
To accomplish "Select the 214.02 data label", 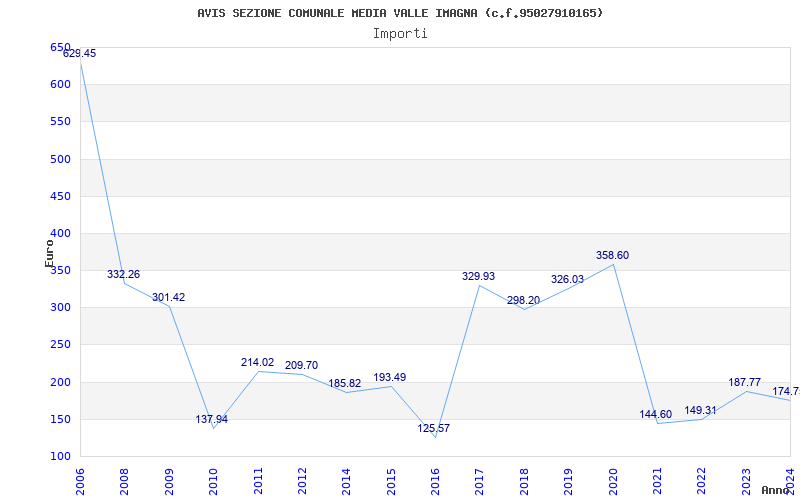I will click(258, 363).
